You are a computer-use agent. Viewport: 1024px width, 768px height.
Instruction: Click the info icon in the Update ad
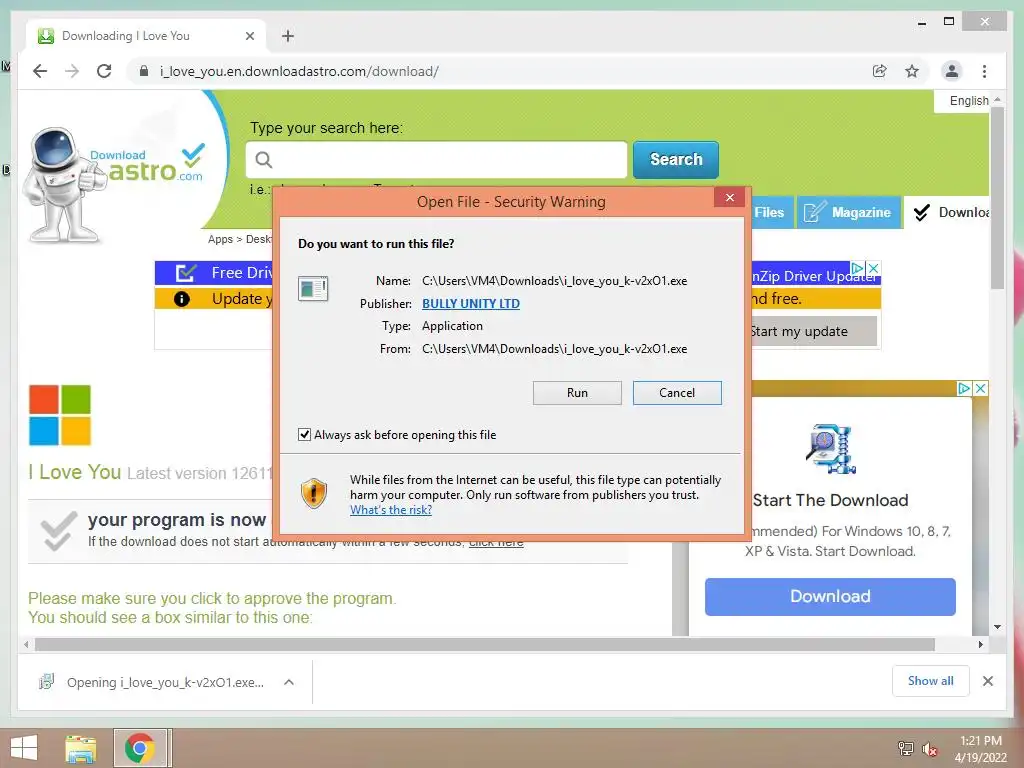tap(182, 299)
